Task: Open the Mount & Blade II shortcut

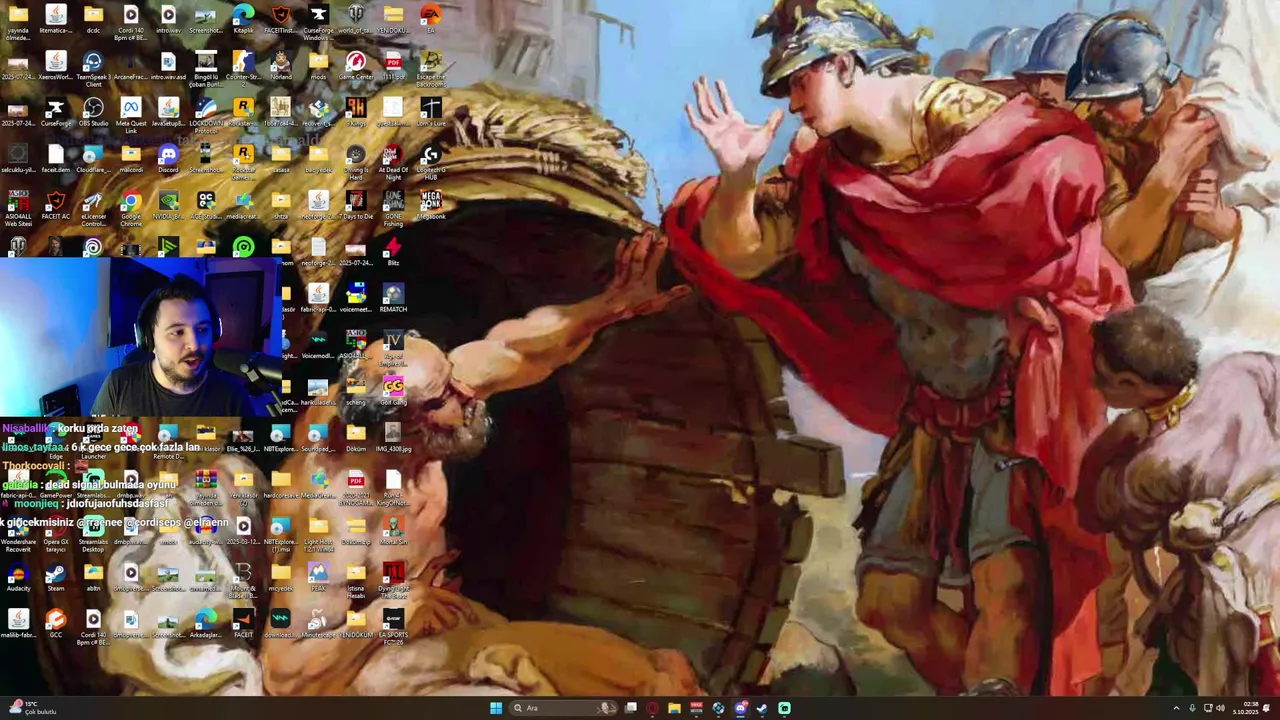Action: 243,580
